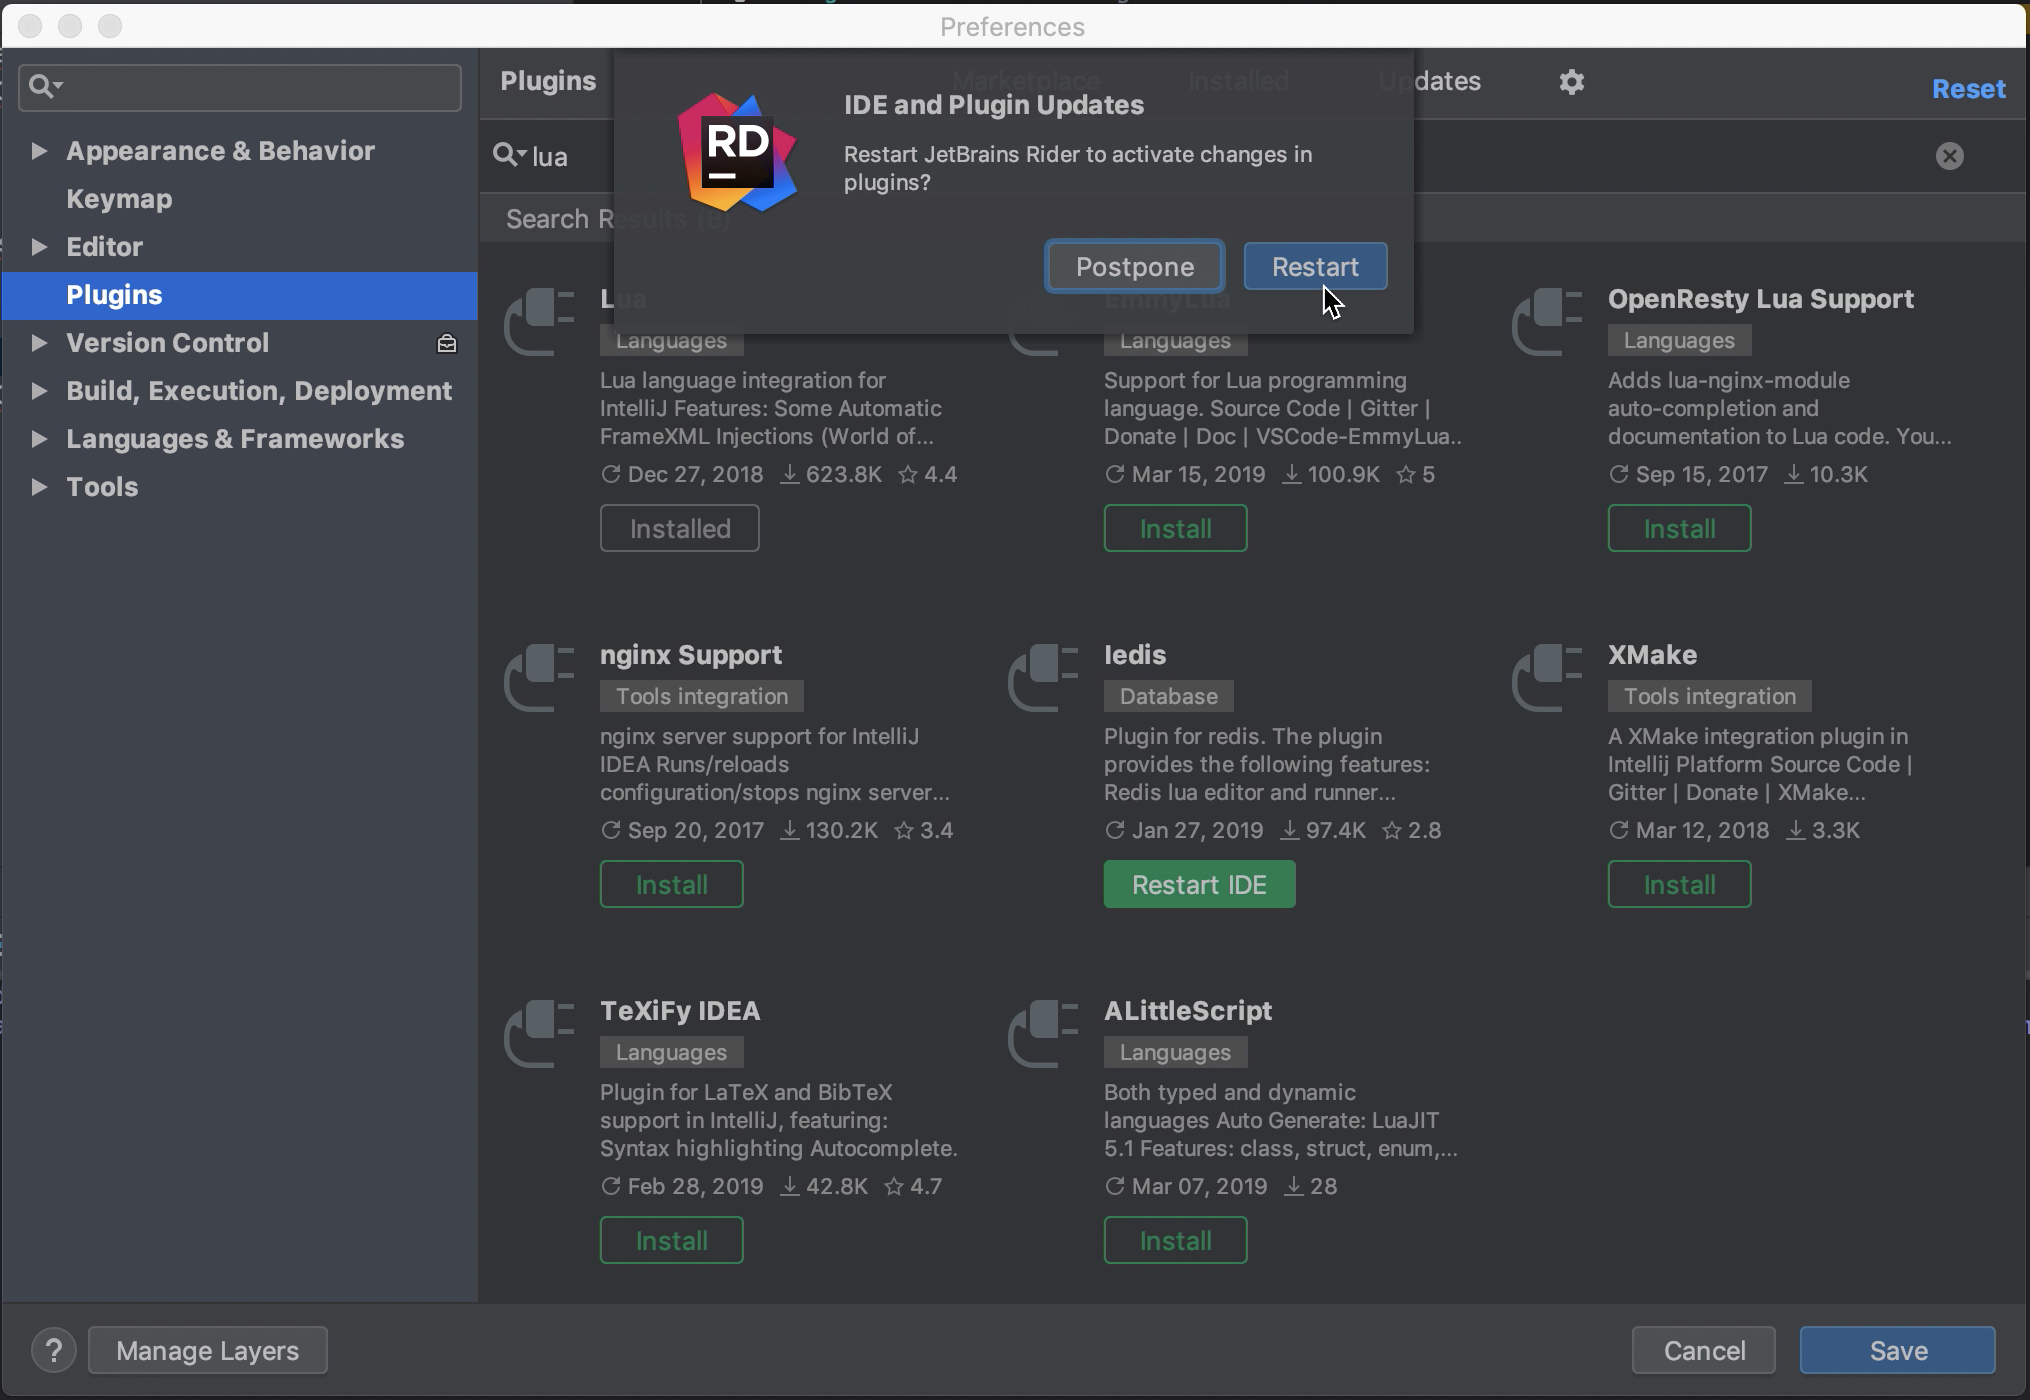
Task: Click the nginx Support plugin icon
Action: click(x=540, y=677)
